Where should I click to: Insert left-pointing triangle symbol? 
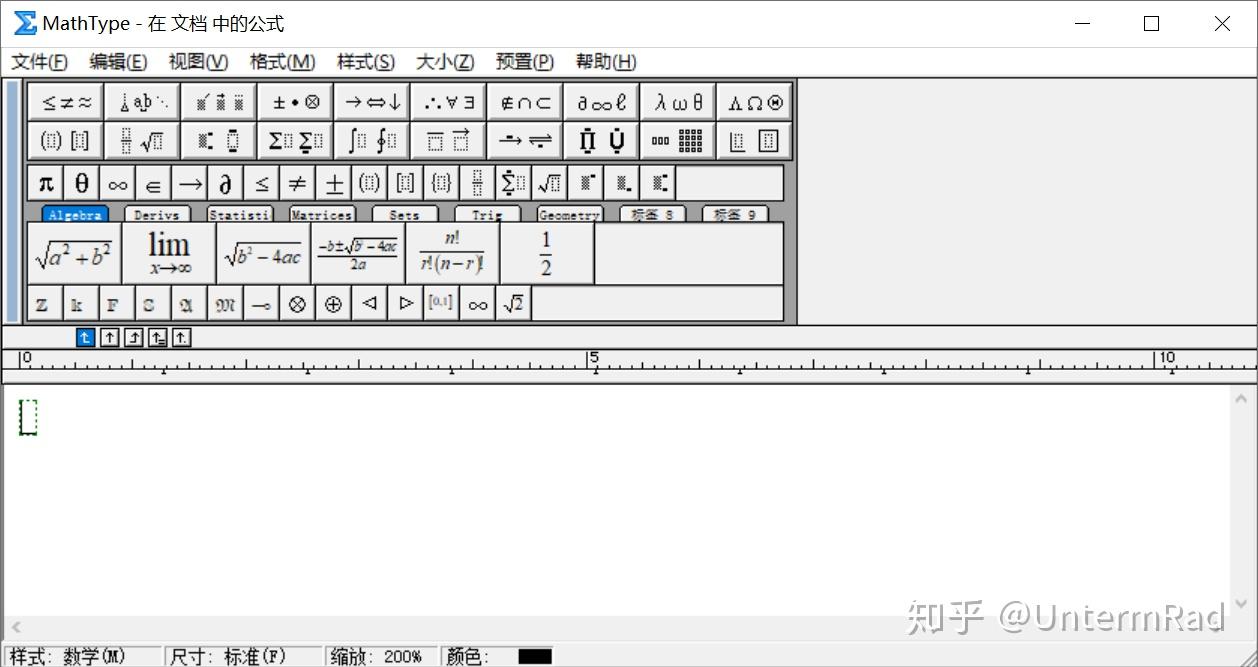pos(369,303)
